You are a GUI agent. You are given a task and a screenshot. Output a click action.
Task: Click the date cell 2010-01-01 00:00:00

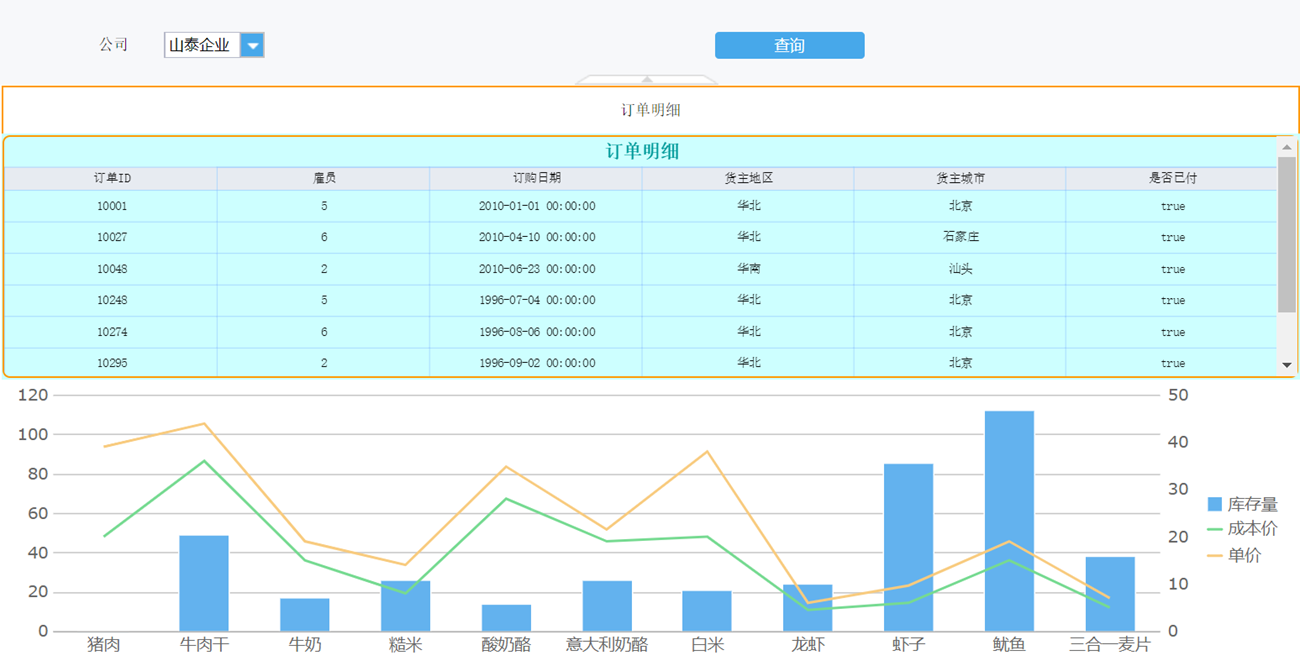tap(537, 206)
